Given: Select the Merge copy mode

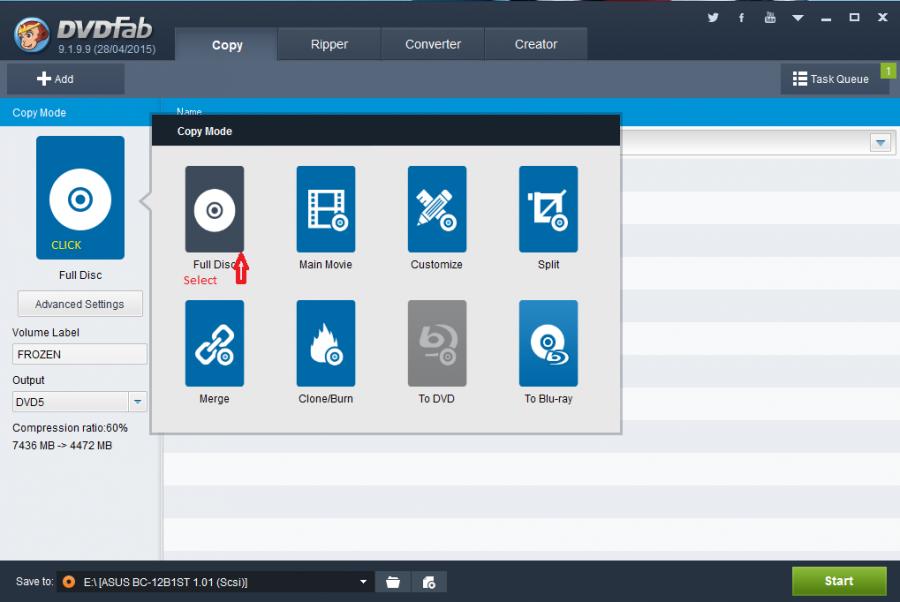Looking at the screenshot, I should pyautogui.click(x=214, y=343).
